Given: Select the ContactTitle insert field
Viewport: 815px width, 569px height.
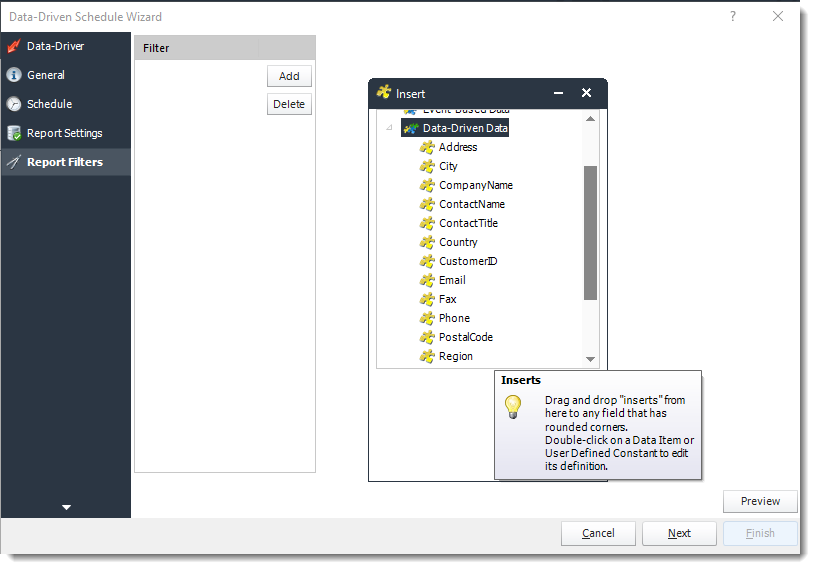Looking at the screenshot, I should (x=468, y=223).
